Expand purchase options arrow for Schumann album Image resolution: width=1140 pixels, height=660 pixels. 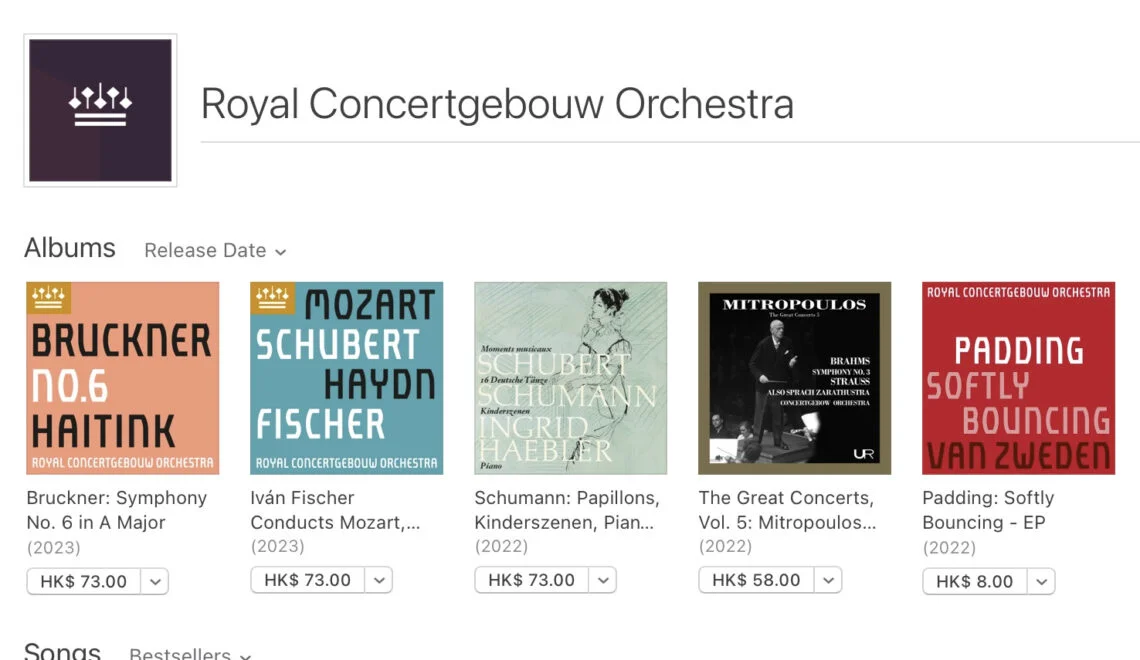point(602,580)
